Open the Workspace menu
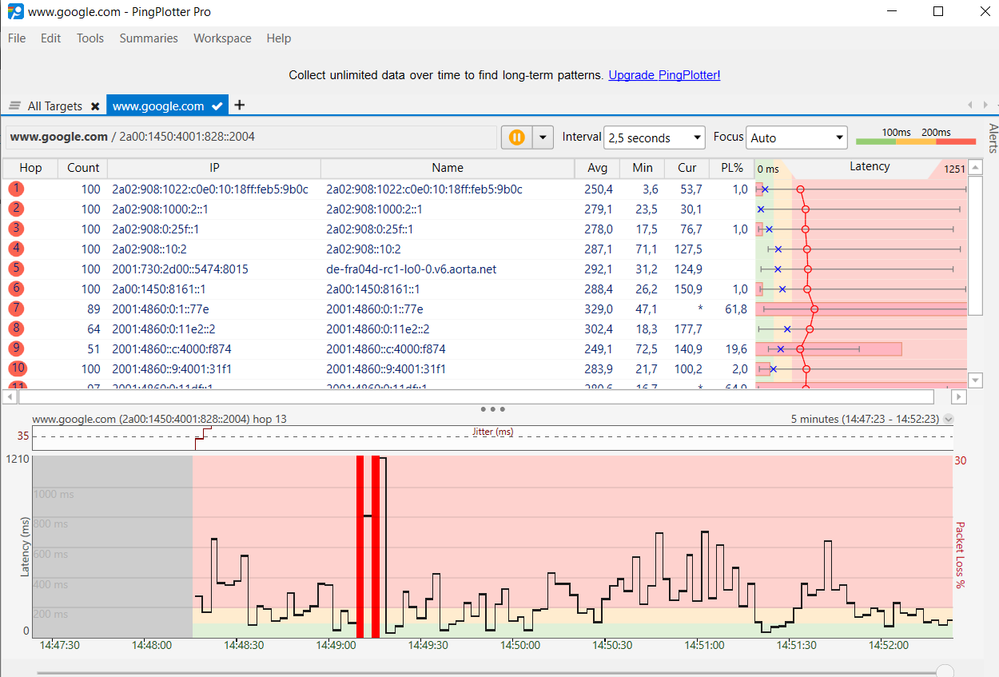The width and height of the screenshot is (999, 677). pyautogui.click(x=222, y=38)
